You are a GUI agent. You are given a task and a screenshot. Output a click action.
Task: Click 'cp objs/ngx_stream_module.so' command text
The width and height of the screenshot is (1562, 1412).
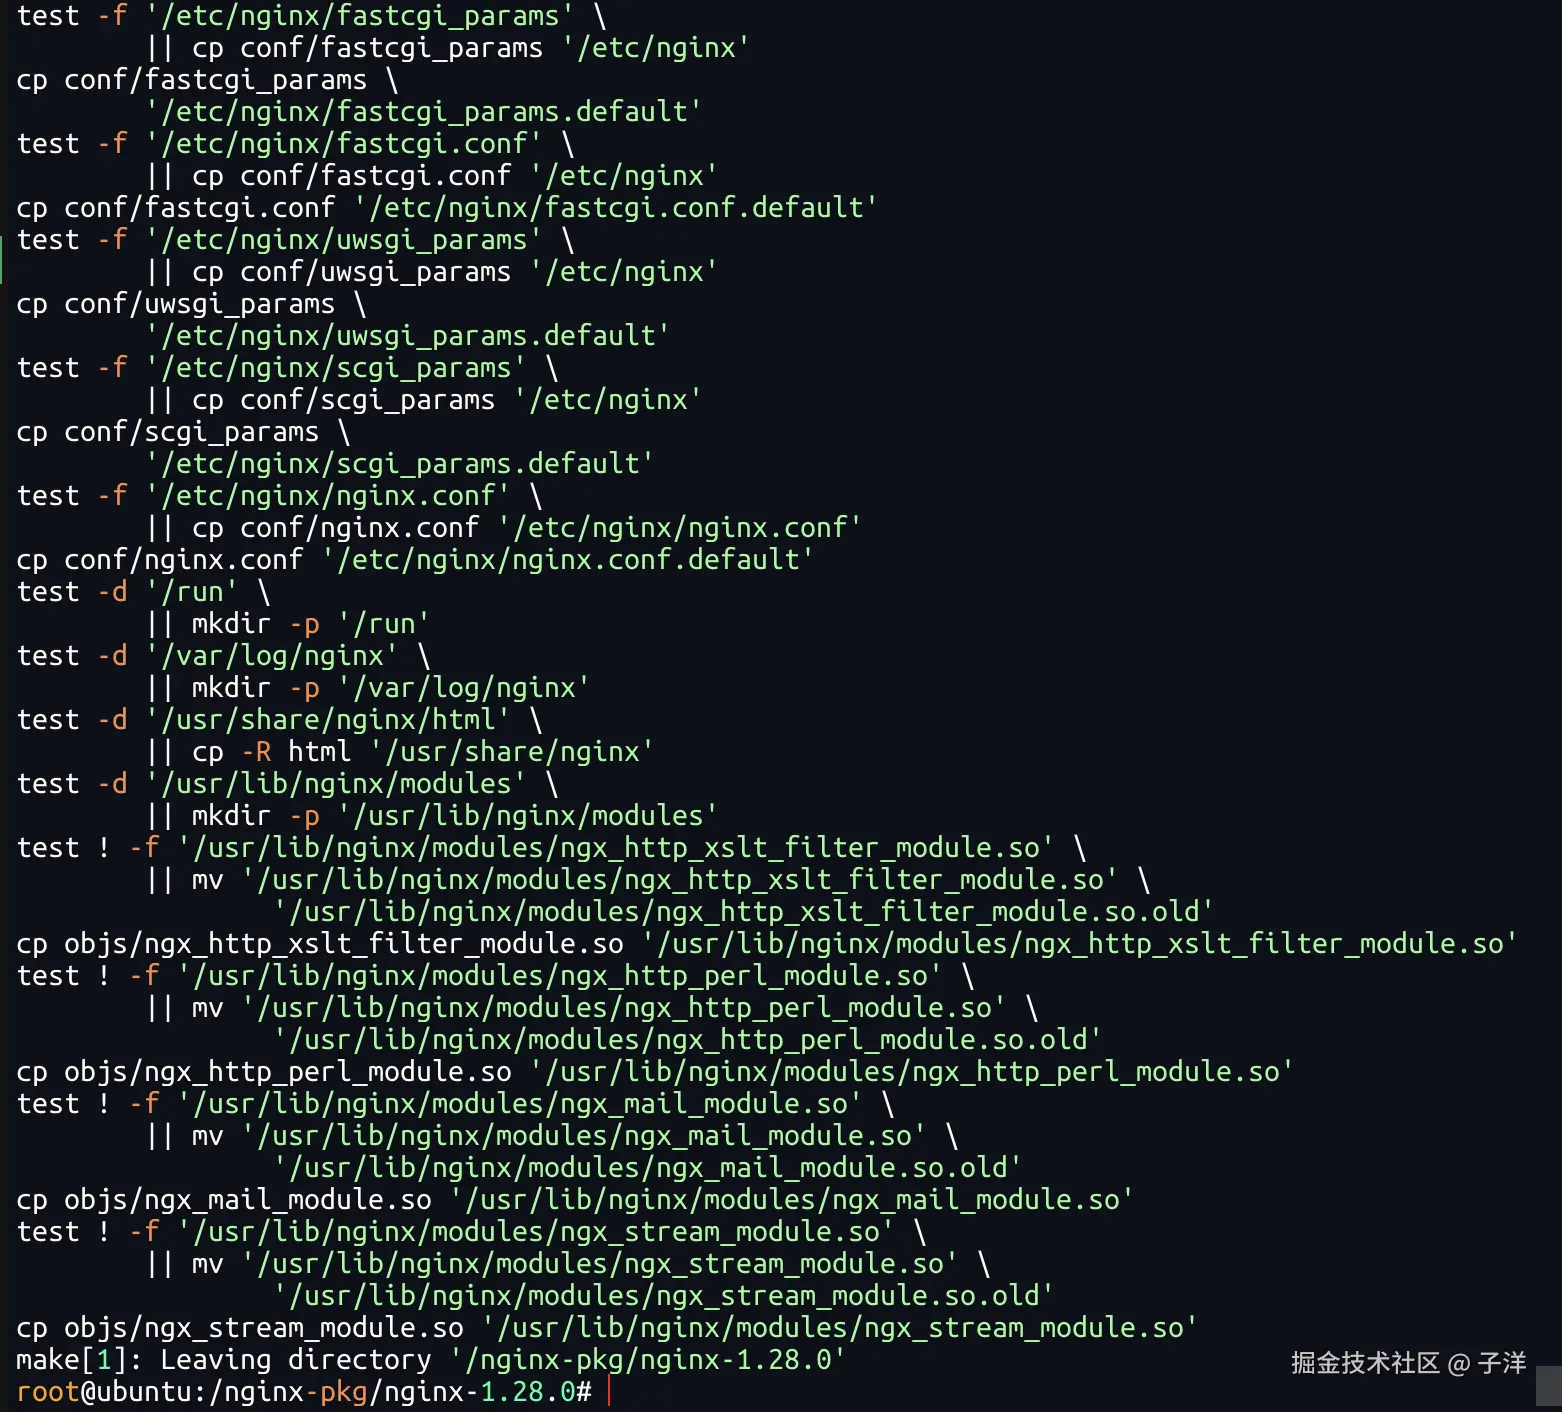click(240, 1328)
